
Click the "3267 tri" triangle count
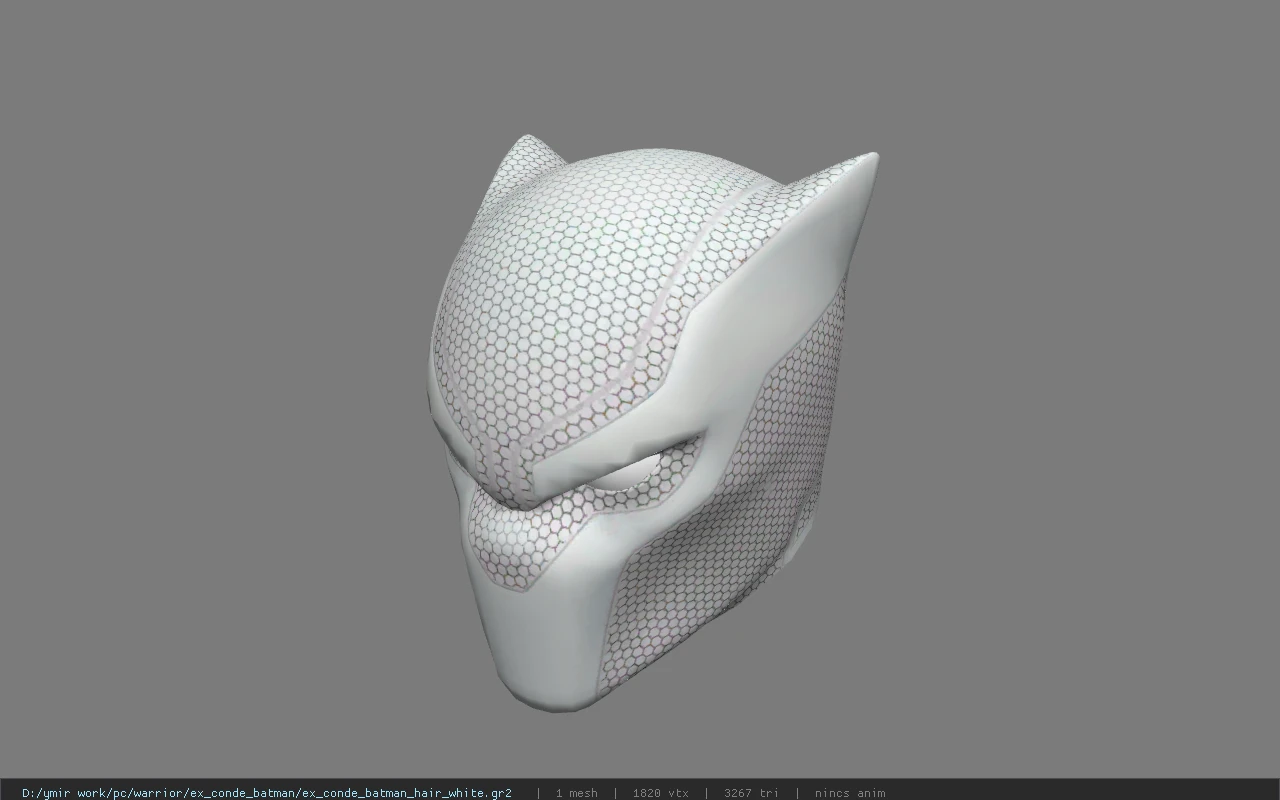point(752,793)
